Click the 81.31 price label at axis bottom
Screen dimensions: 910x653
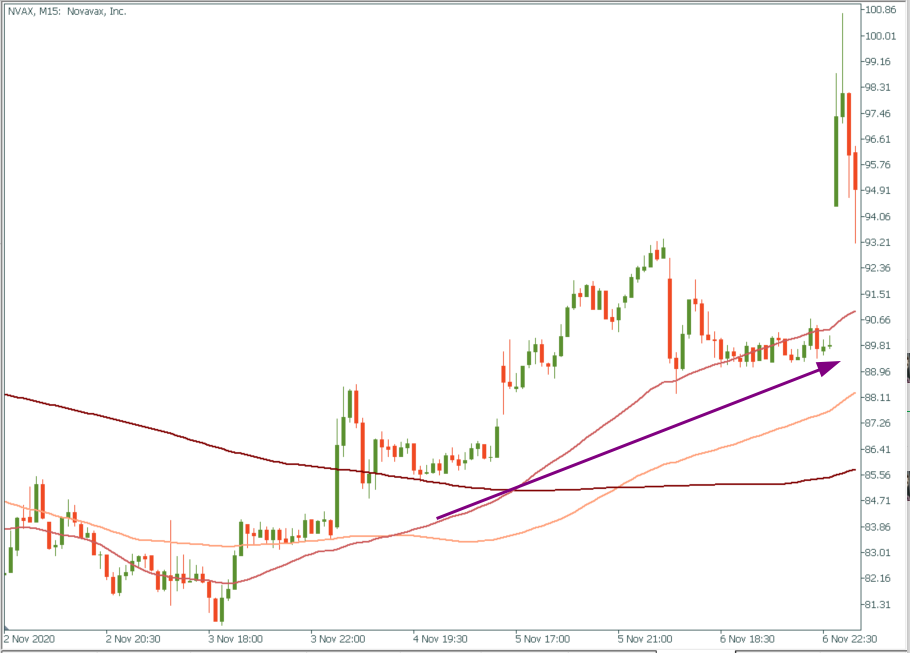[x=881, y=604]
